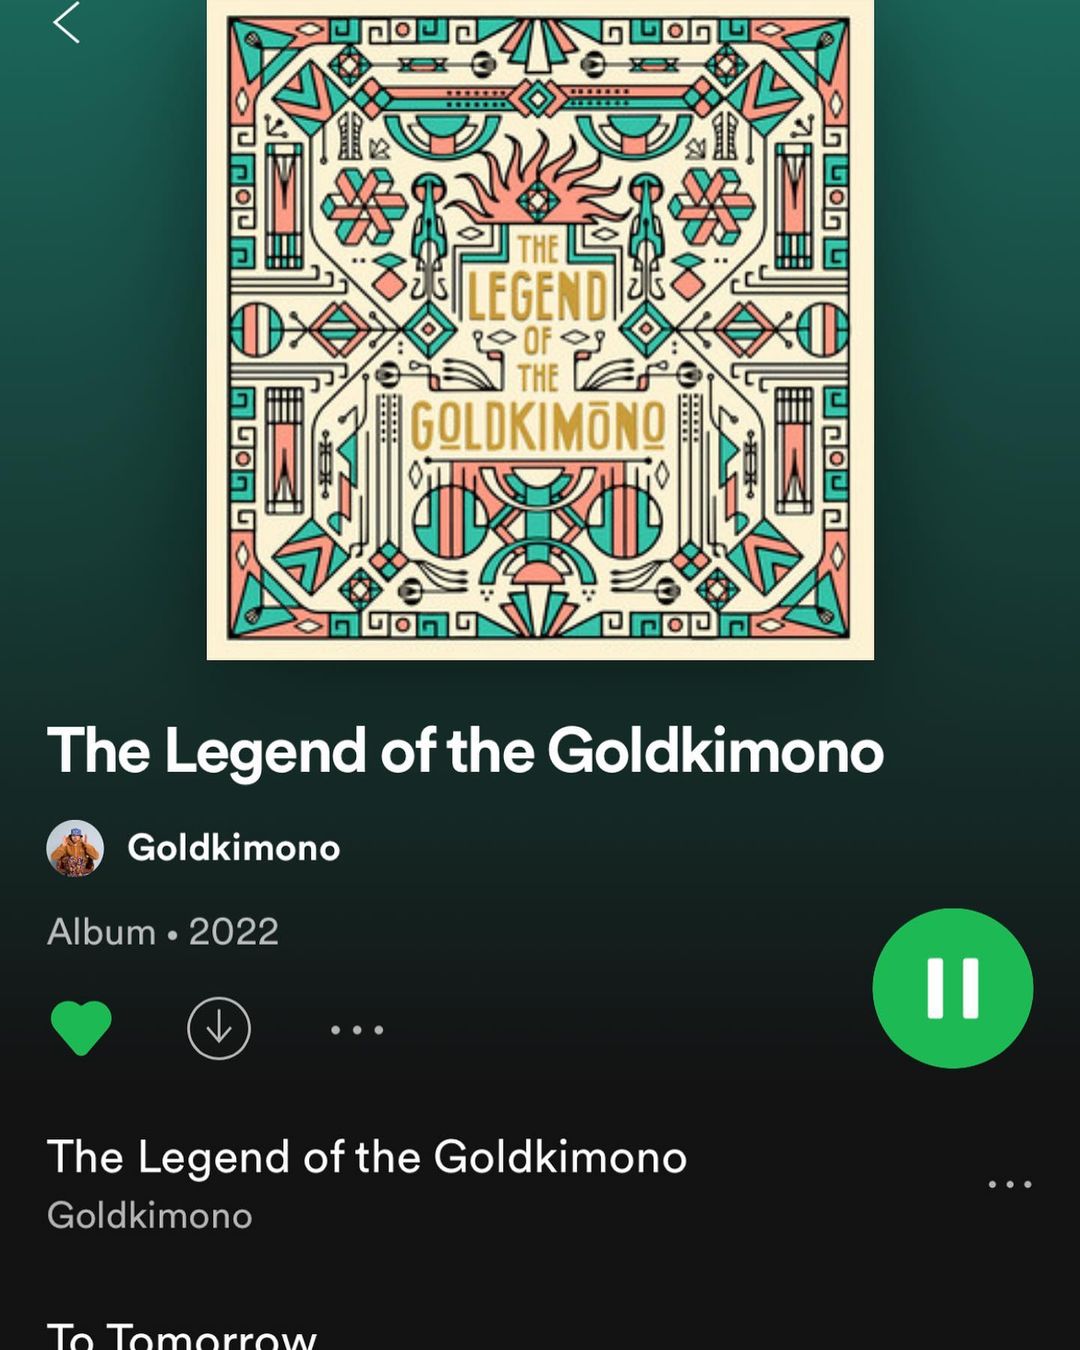The image size is (1080, 1350).
Task: Tap the flame emblem on the cover art
Action: click(x=538, y=180)
